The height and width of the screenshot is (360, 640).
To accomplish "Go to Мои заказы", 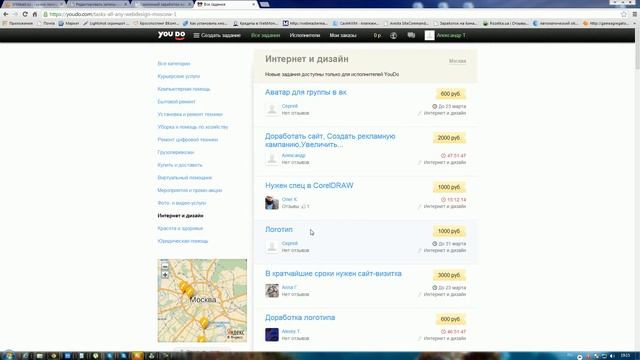I will tap(343, 36).
